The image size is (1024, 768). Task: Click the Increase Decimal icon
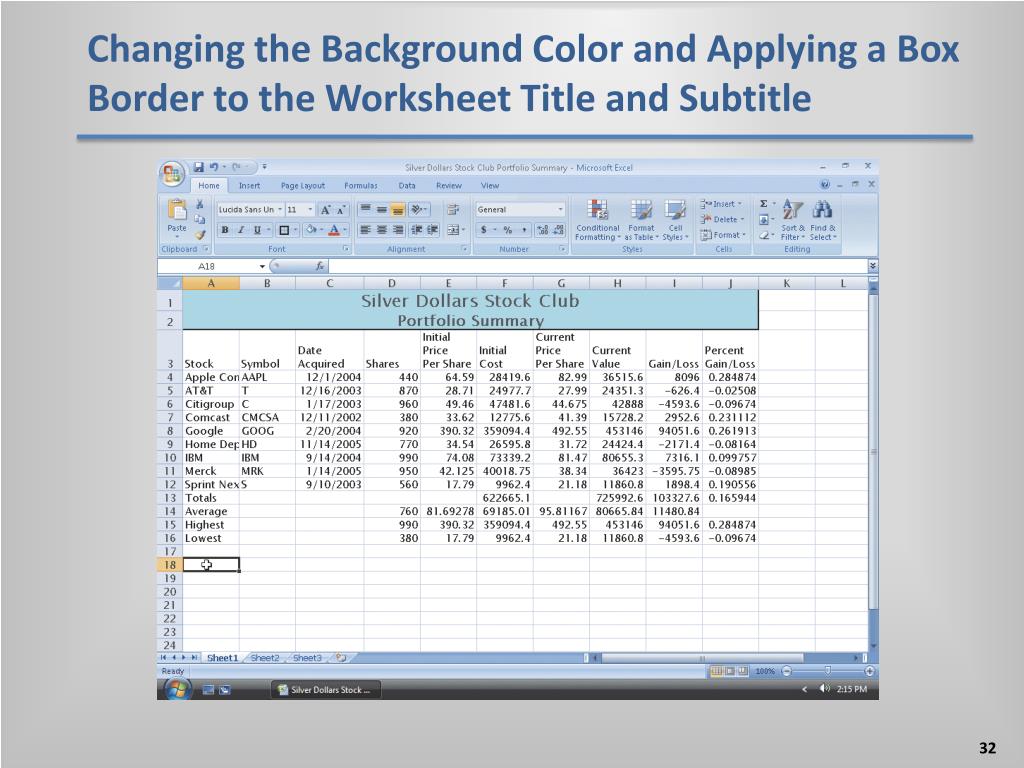[x=543, y=230]
